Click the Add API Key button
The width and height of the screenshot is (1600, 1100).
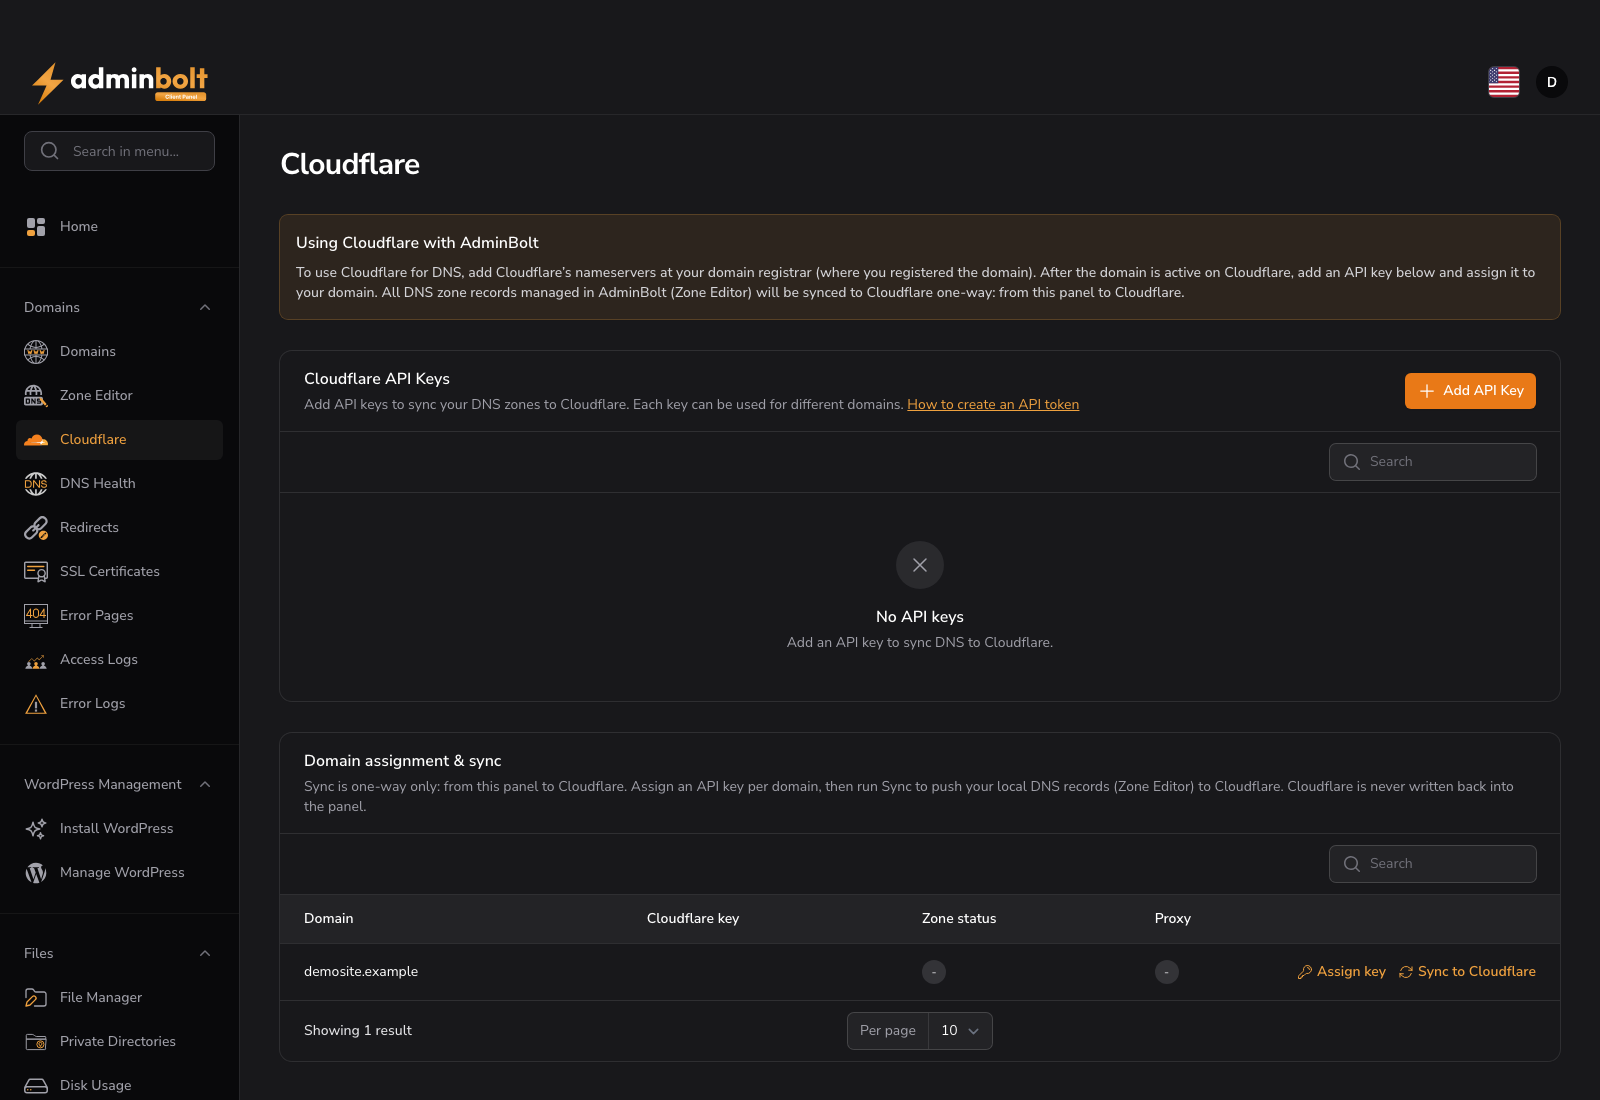[1470, 391]
